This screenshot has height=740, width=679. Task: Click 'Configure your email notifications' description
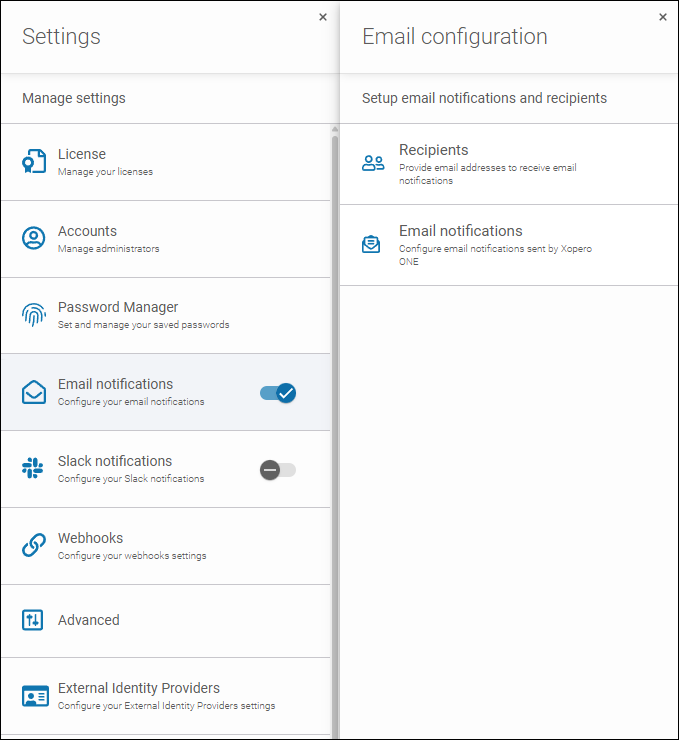pos(131,402)
